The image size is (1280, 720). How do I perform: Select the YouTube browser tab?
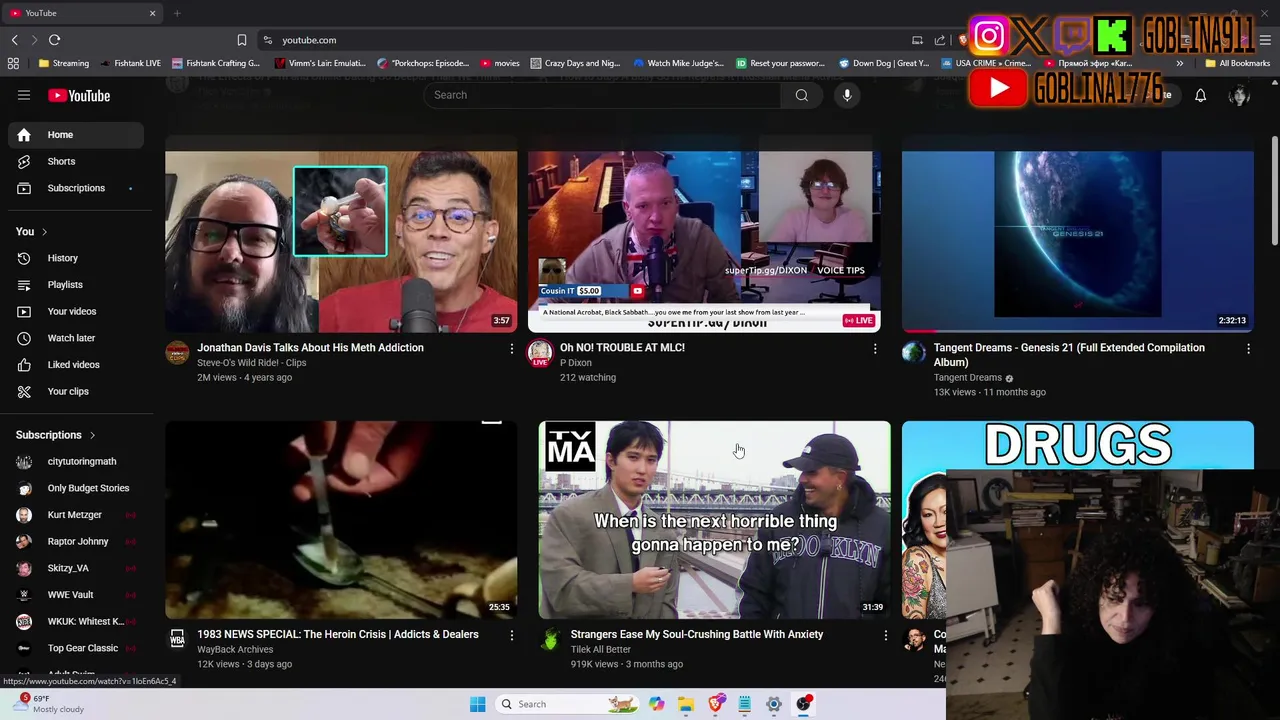(x=81, y=13)
